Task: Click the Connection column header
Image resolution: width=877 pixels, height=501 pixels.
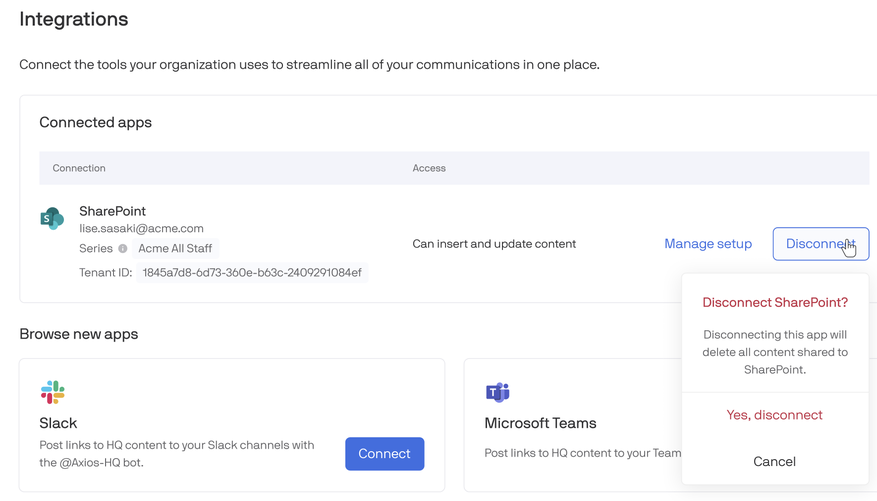Action: [79, 168]
